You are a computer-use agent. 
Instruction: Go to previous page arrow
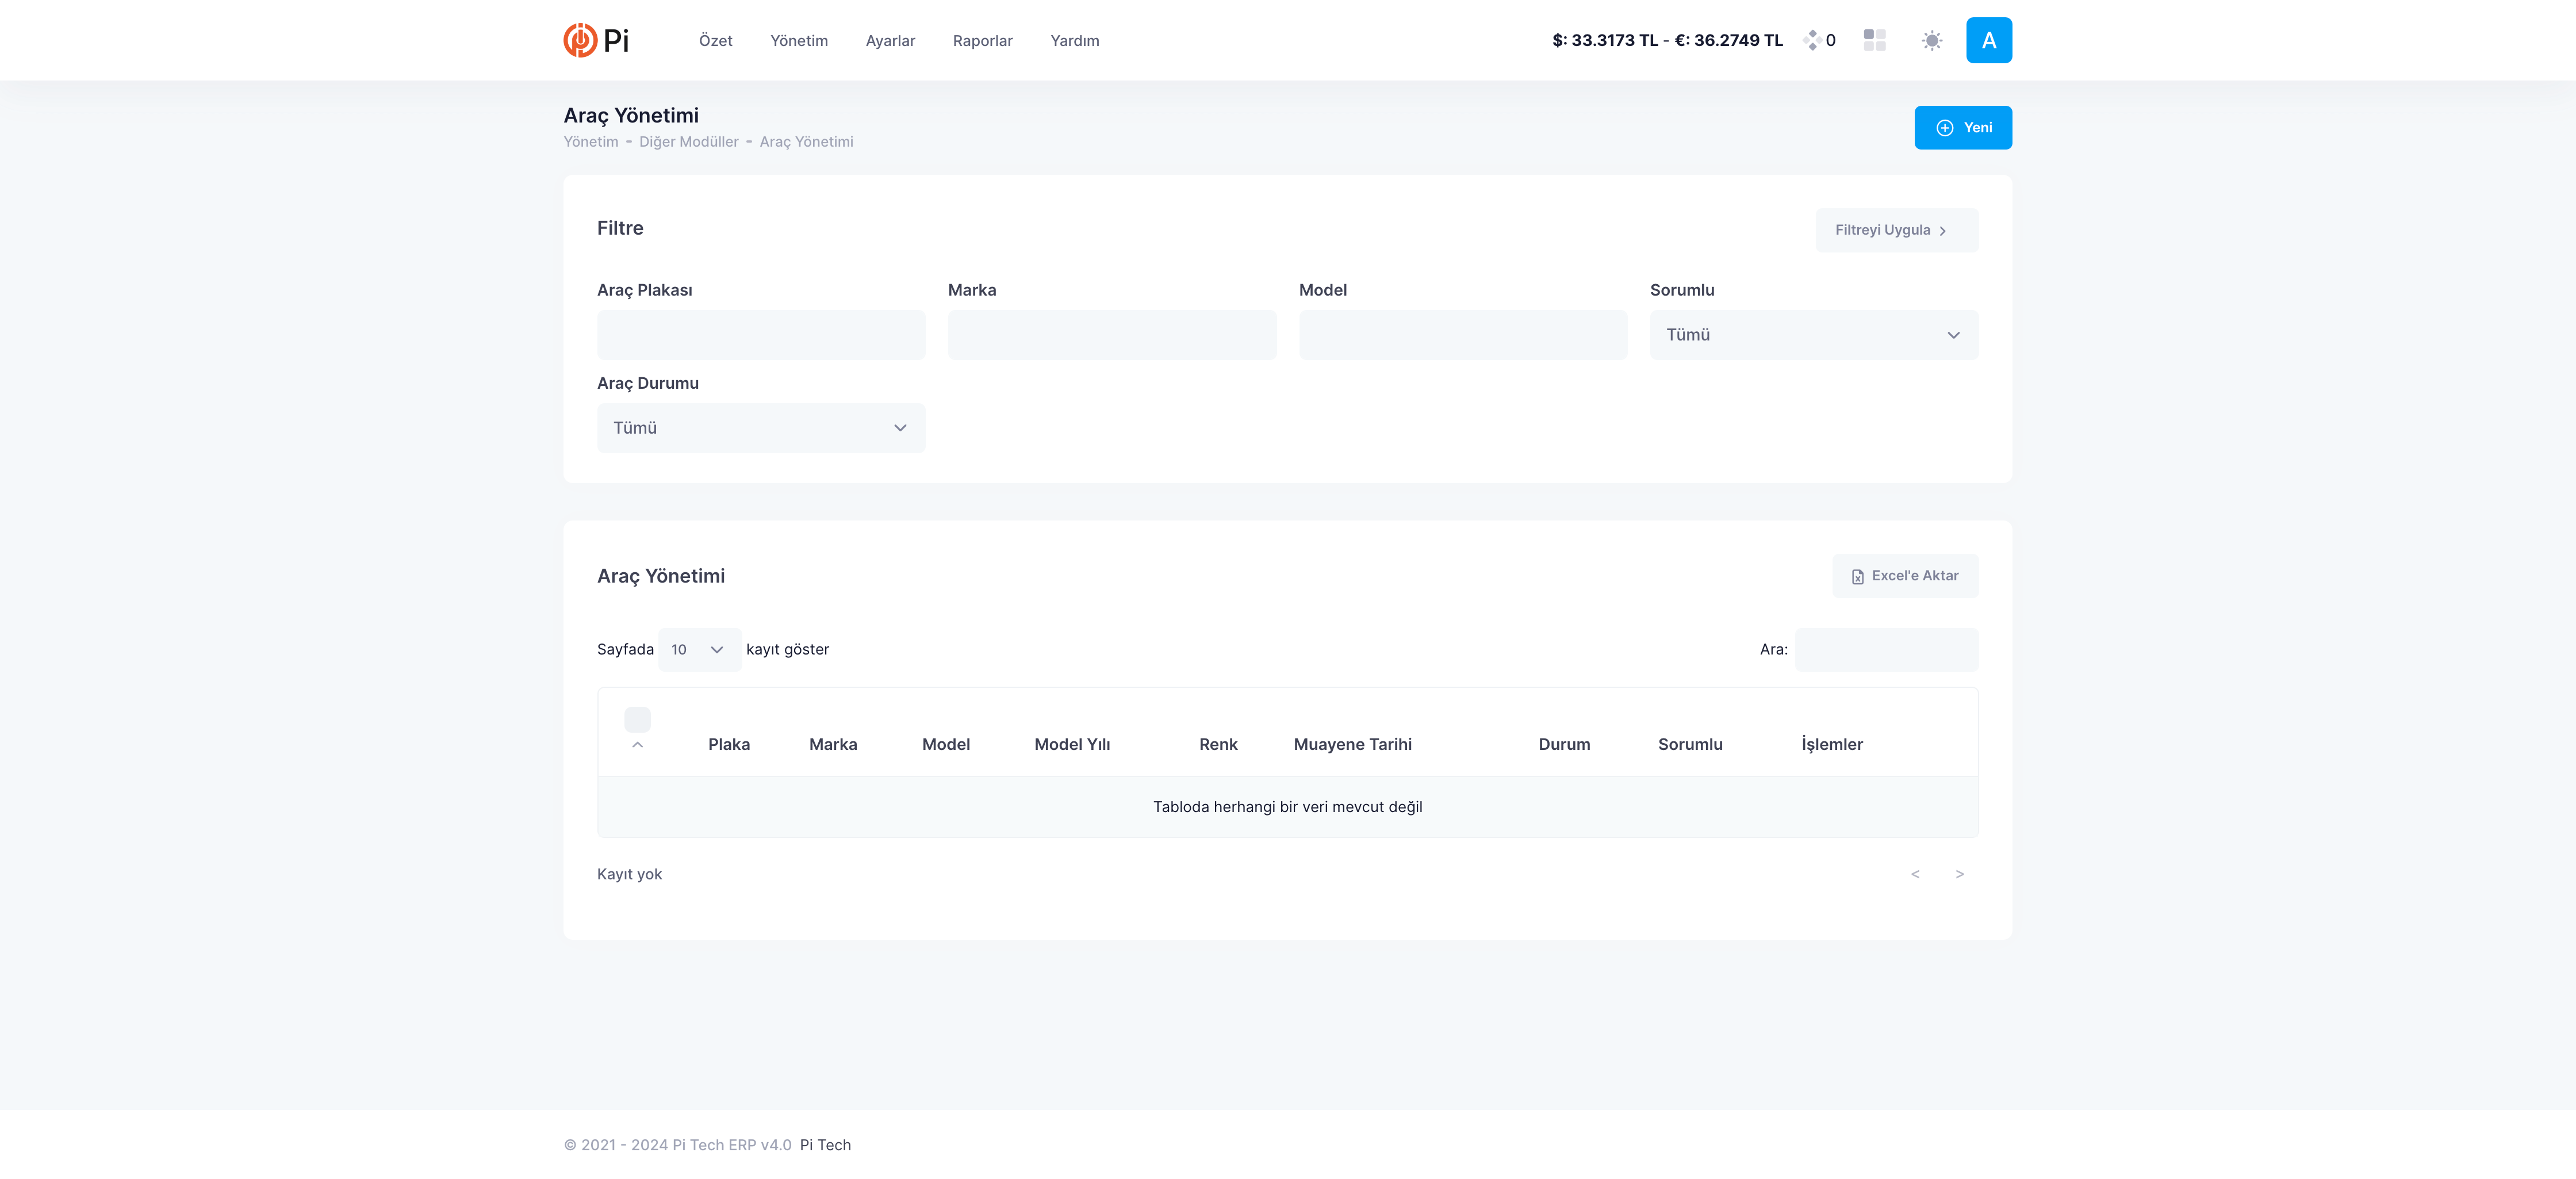(1915, 874)
